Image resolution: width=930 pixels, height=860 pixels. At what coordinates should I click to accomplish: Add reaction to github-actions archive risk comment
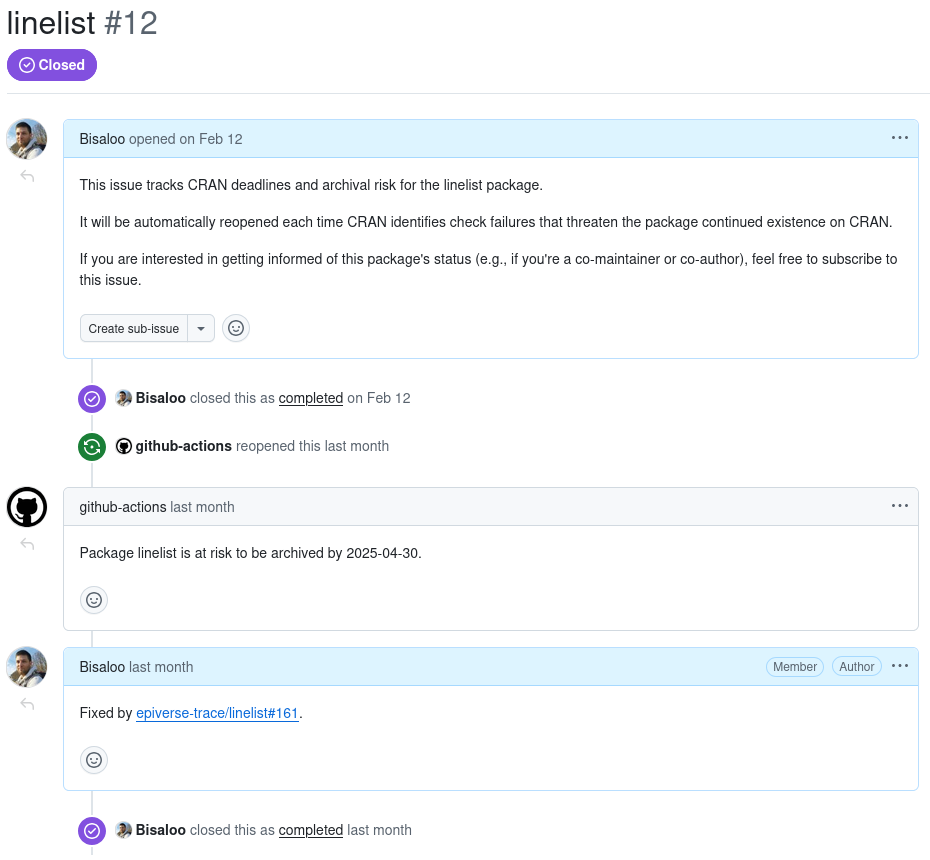click(94, 600)
